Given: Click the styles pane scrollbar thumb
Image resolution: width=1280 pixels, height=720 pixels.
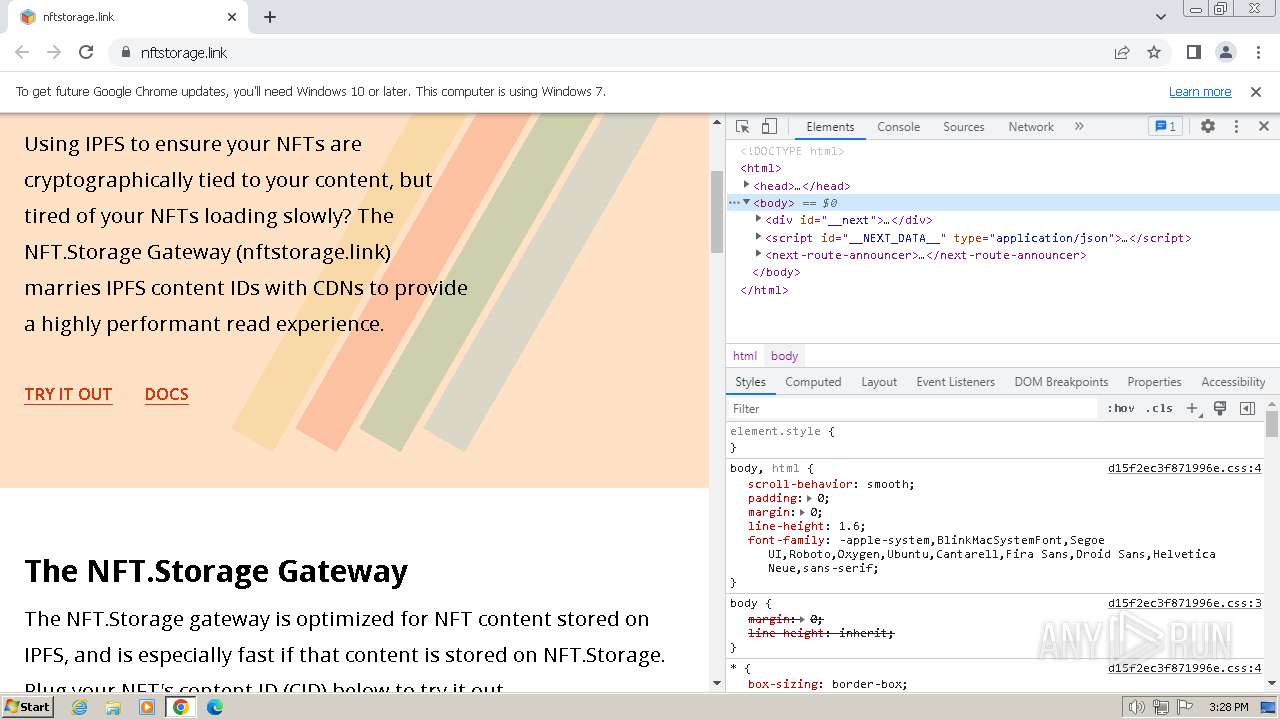Looking at the screenshot, I should click(x=1271, y=425).
